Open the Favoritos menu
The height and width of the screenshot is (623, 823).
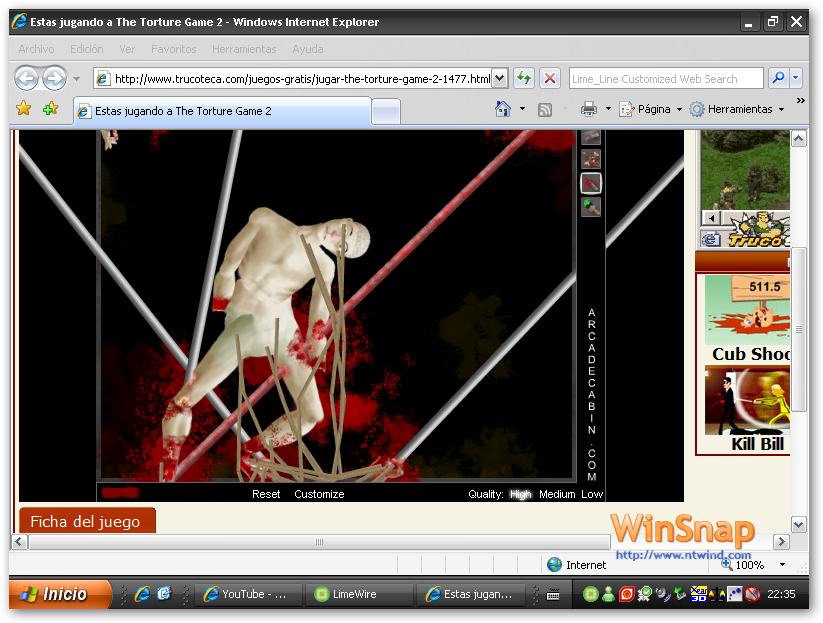click(174, 49)
